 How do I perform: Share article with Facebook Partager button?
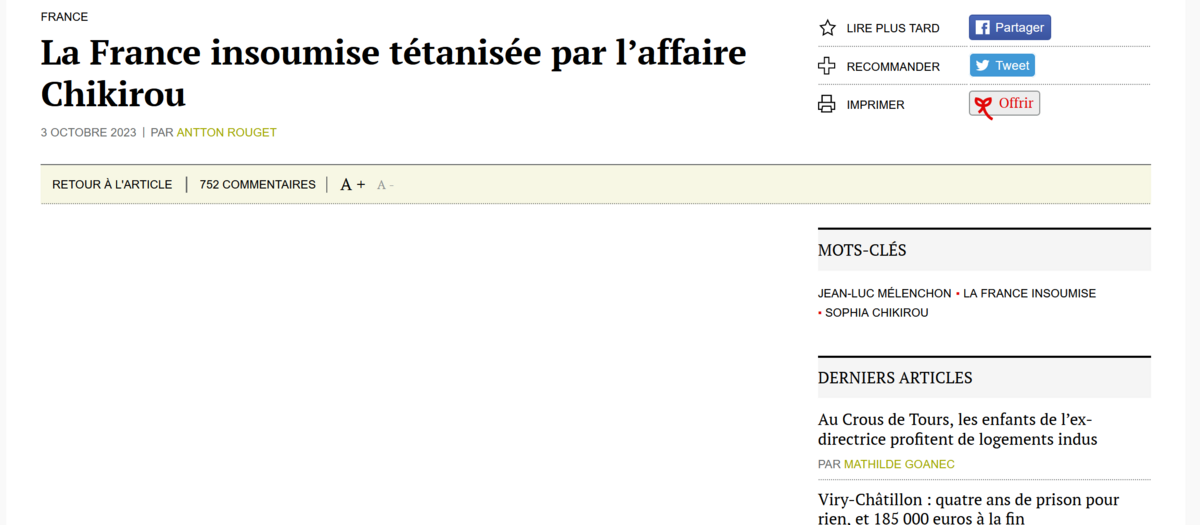[1009, 28]
